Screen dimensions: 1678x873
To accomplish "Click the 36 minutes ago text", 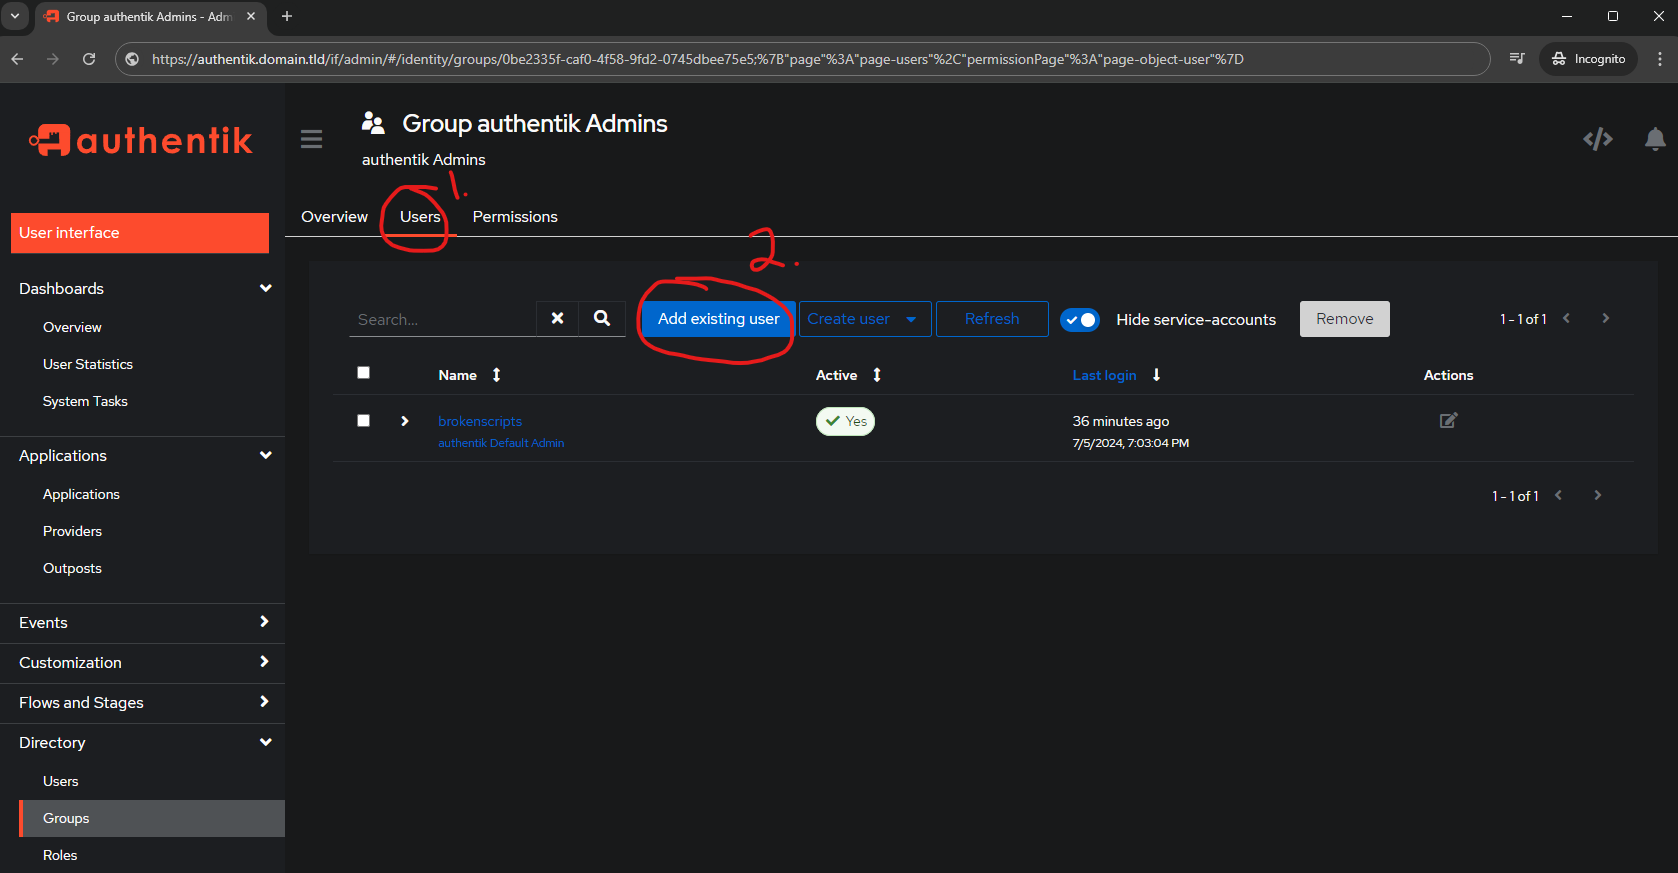I will pyautogui.click(x=1120, y=421).
